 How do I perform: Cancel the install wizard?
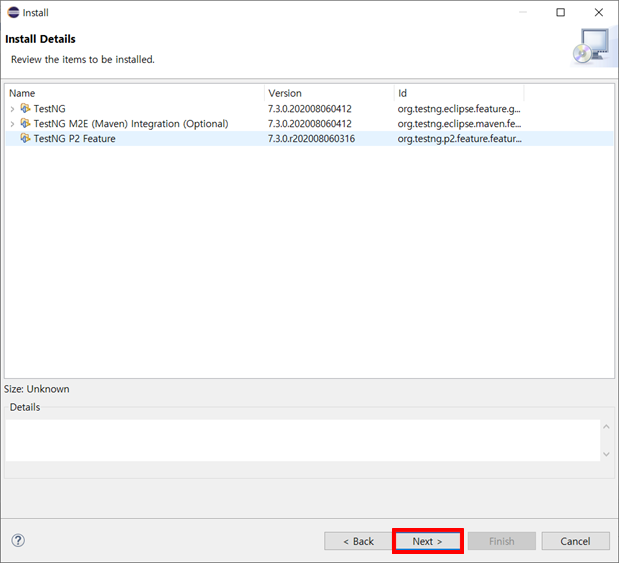point(575,541)
